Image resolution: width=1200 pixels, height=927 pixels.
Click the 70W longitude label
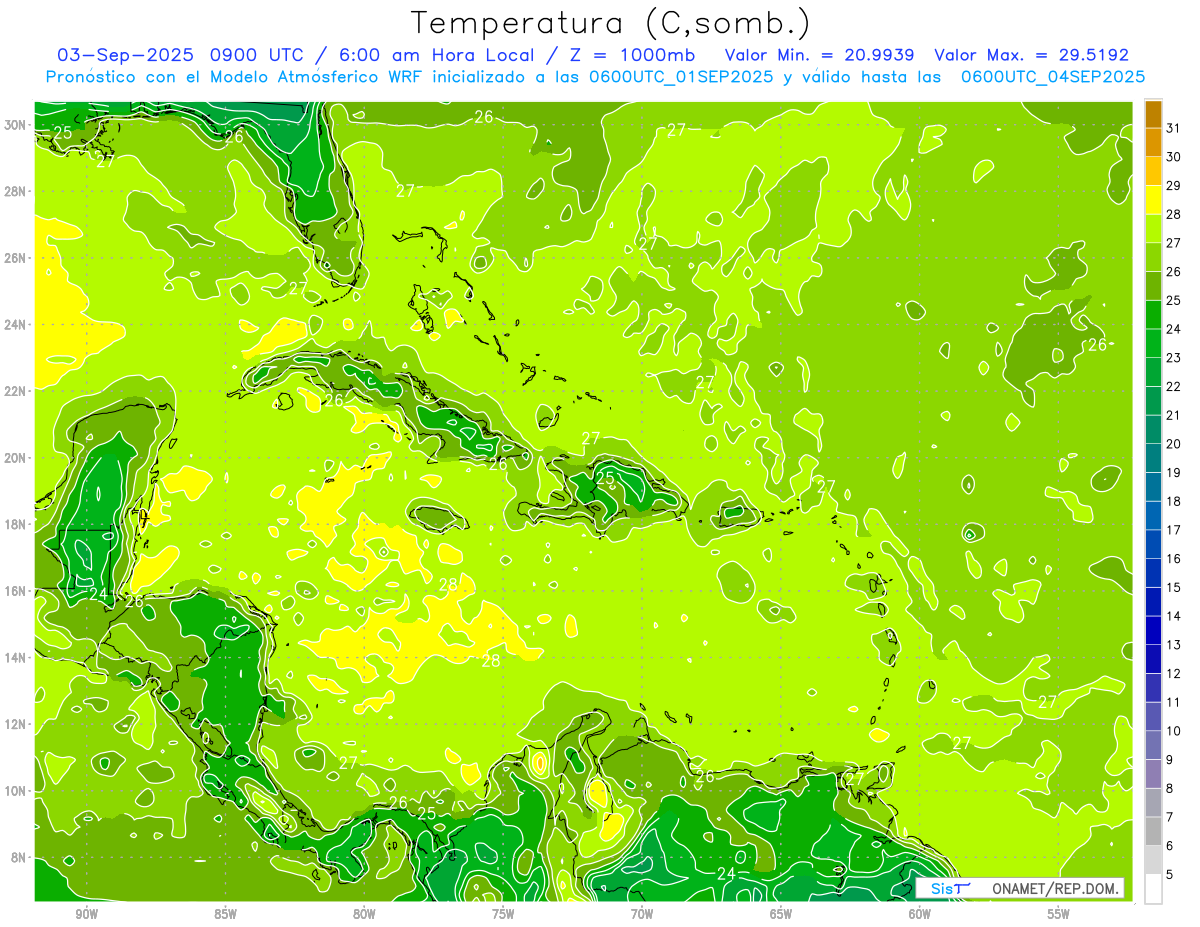[642, 914]
